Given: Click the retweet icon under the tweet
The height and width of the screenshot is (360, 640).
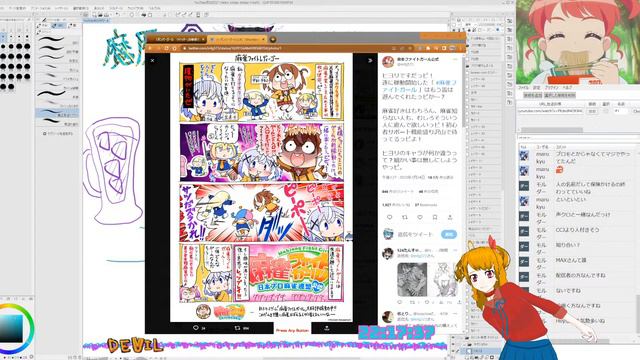Looking at the screenshot, I should [x=404, y=217].
